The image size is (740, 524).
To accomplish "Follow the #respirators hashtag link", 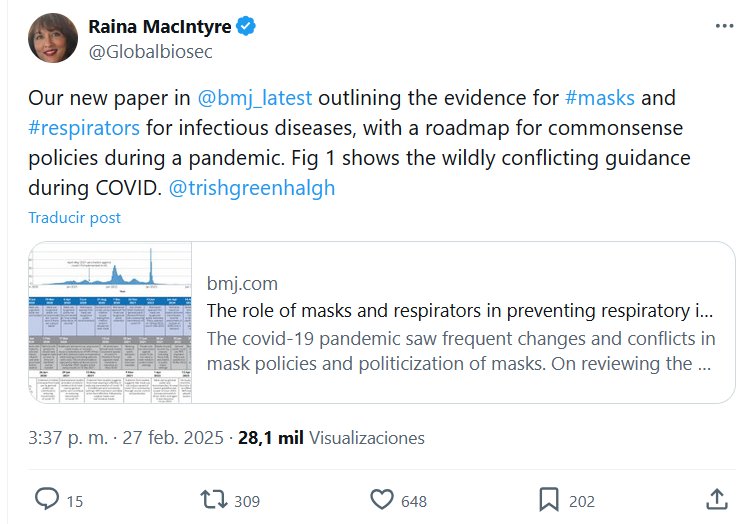I will (x=84, y=128).
